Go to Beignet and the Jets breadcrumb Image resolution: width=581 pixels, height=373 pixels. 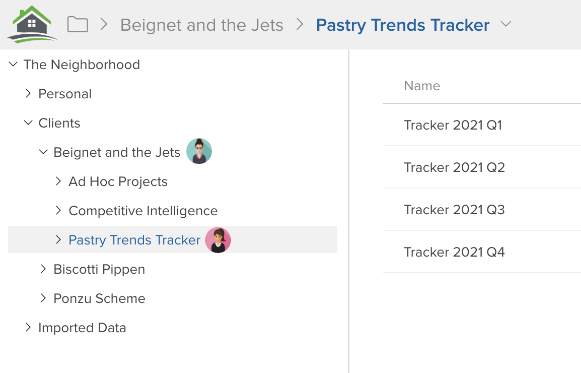[202, 25]
